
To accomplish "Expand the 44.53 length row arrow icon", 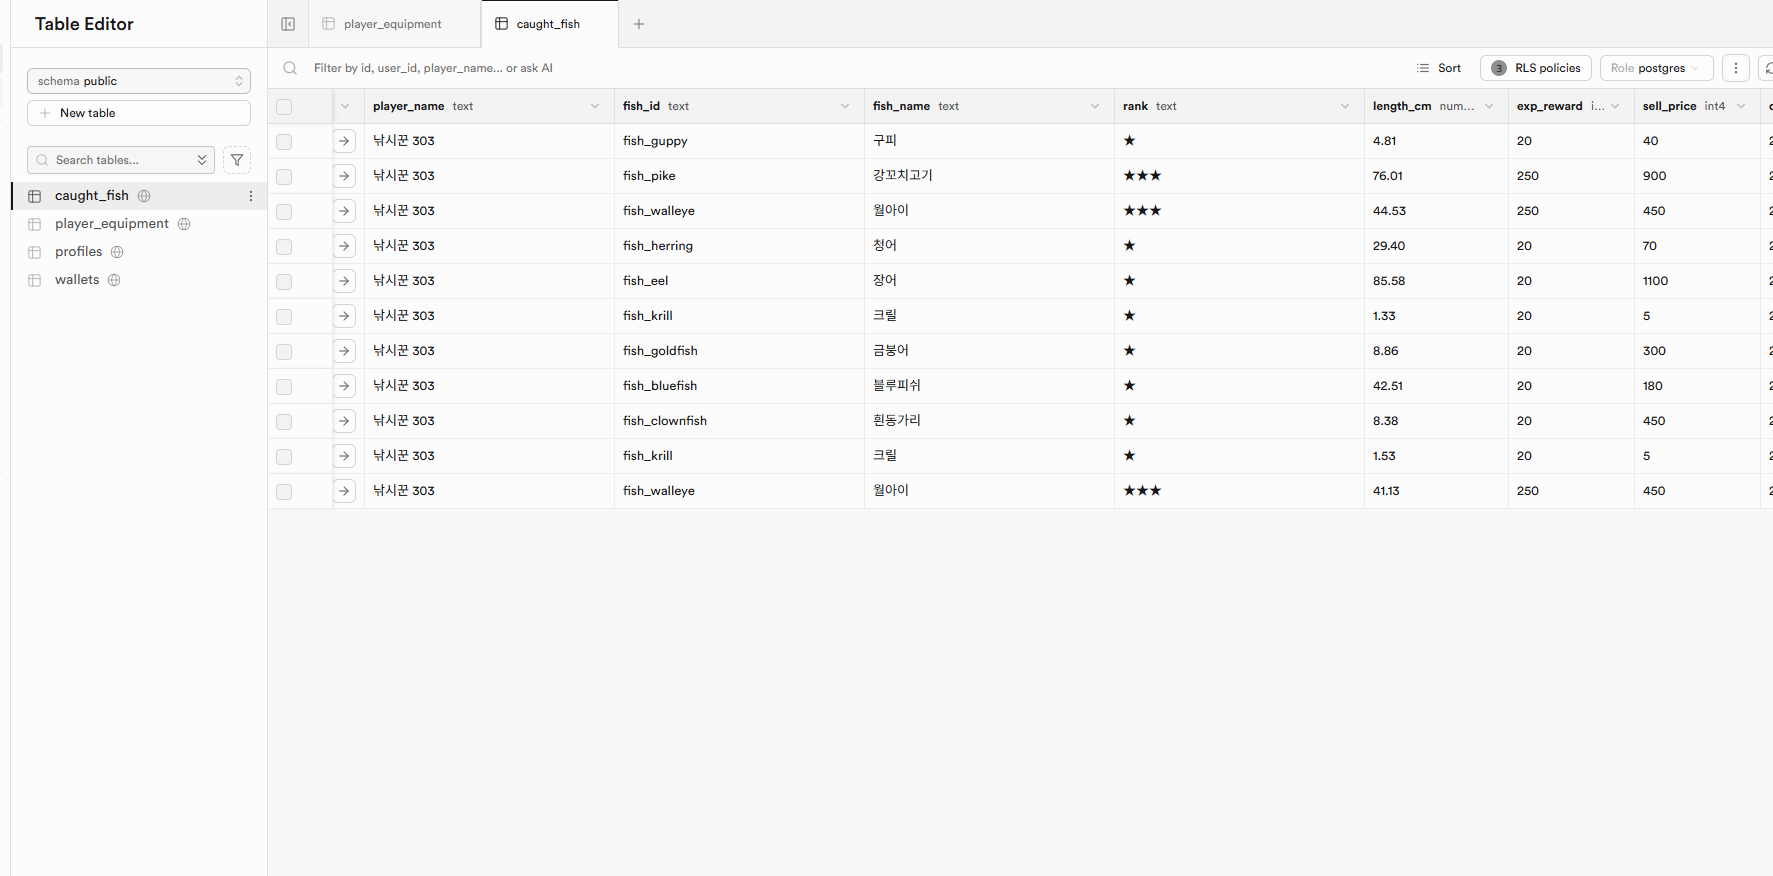I will coord(344,211).
